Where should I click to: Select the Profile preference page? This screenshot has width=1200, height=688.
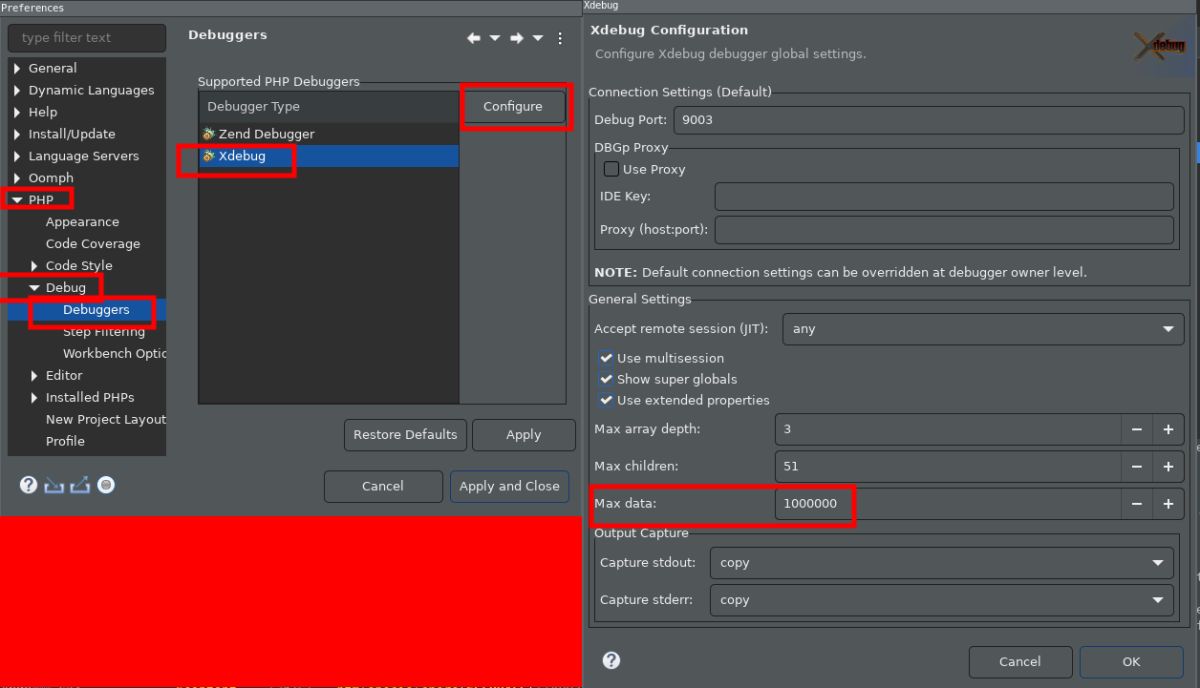(x=65, y=441)
